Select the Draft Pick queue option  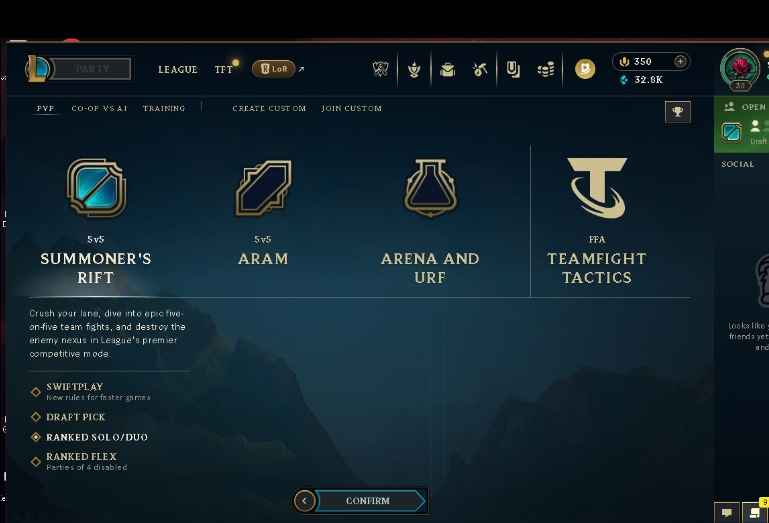coord(75,417)
